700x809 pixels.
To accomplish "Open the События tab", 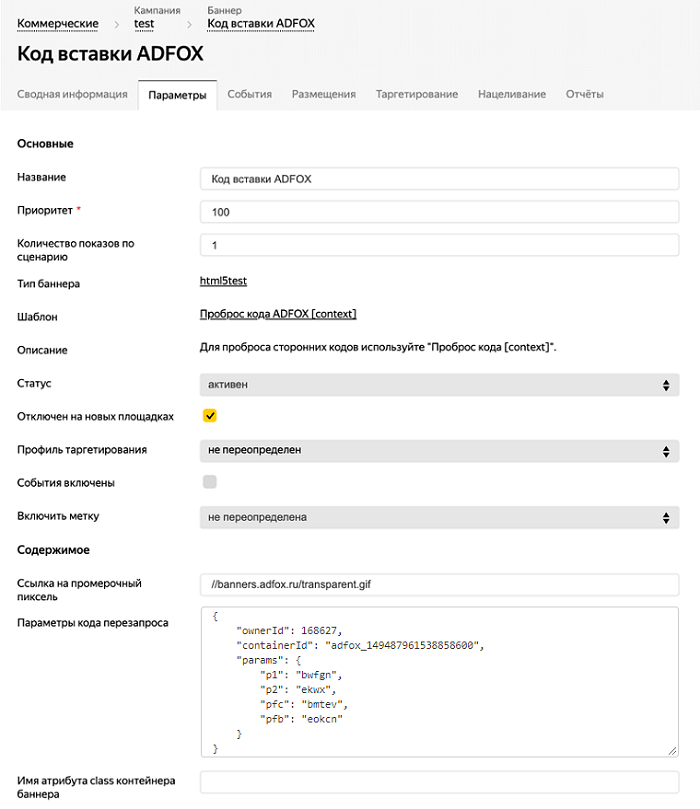I will [x=249, y=94].
